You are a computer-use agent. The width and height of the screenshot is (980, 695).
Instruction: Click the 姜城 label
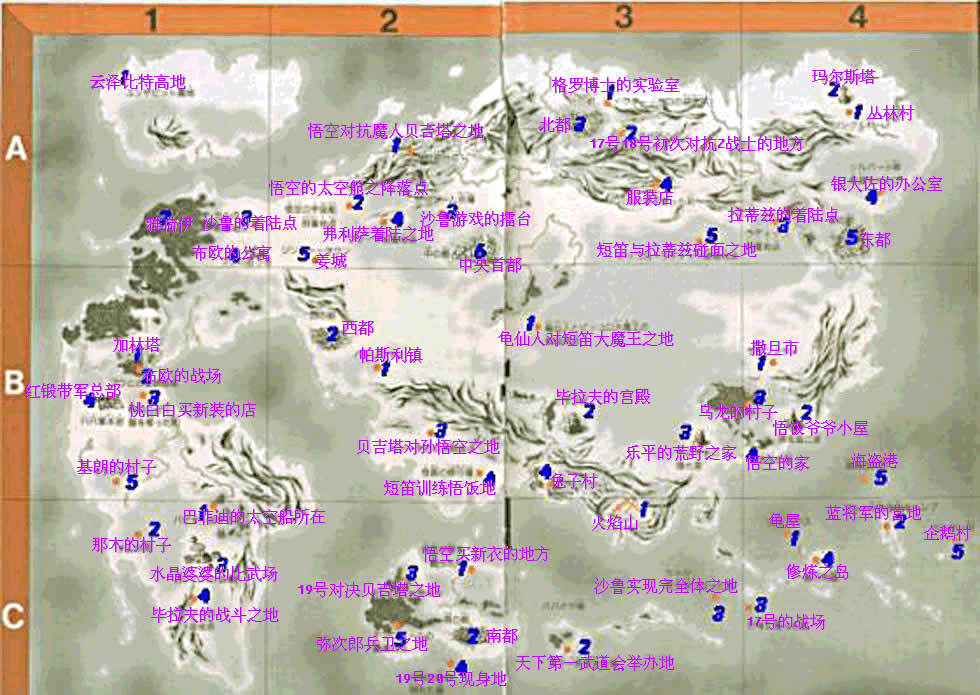331,261
